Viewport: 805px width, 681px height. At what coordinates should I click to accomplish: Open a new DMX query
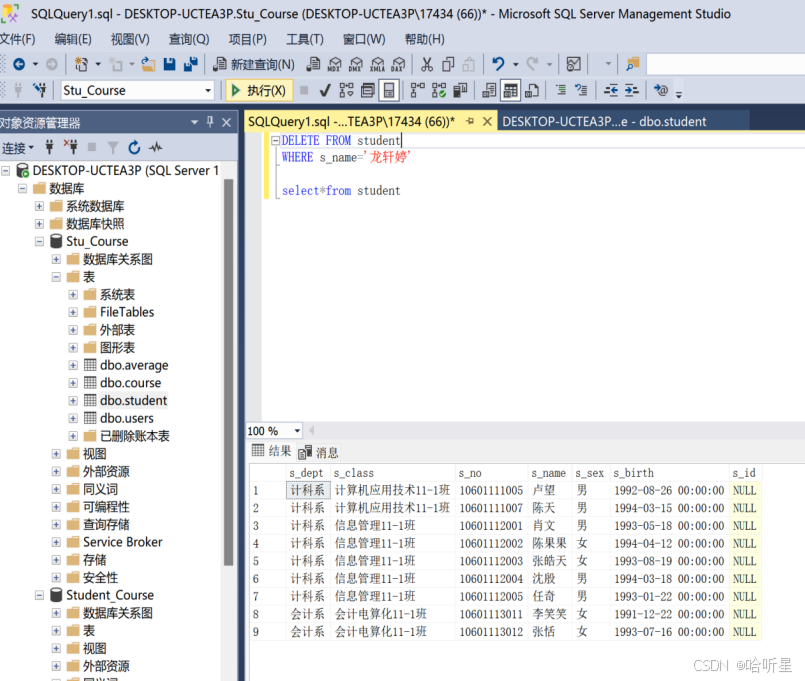click(x=355, y=64)
